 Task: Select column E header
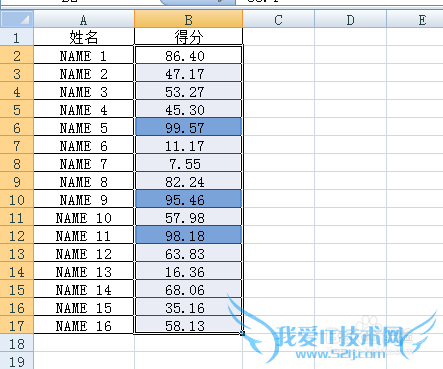[415, 19]
